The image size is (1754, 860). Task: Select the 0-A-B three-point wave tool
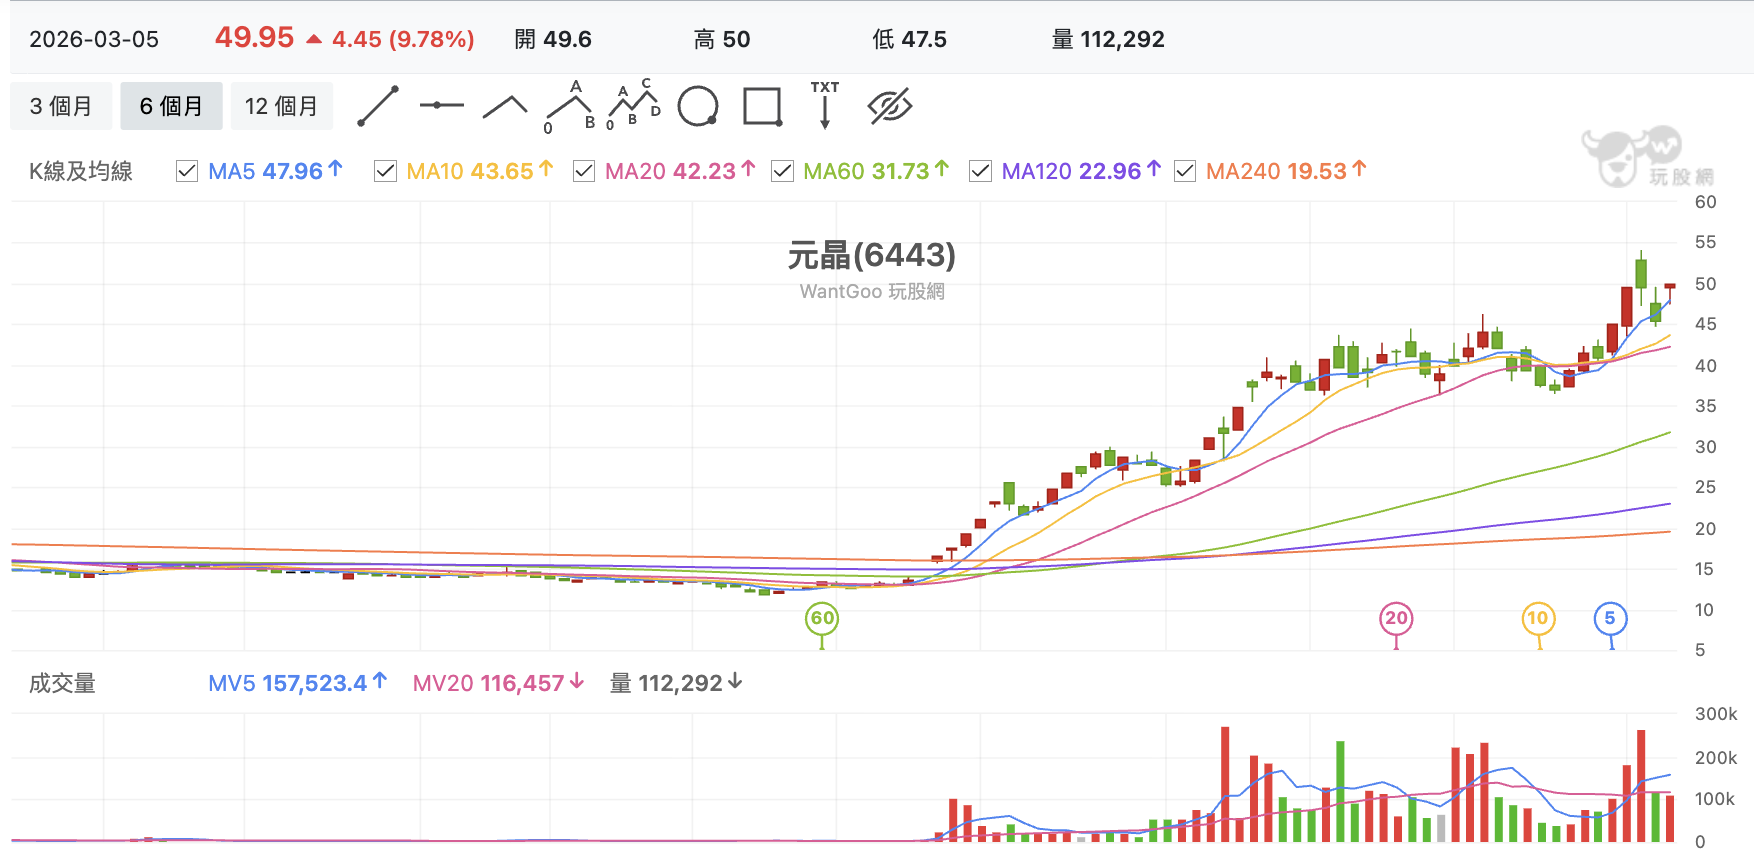pos(570,106)
